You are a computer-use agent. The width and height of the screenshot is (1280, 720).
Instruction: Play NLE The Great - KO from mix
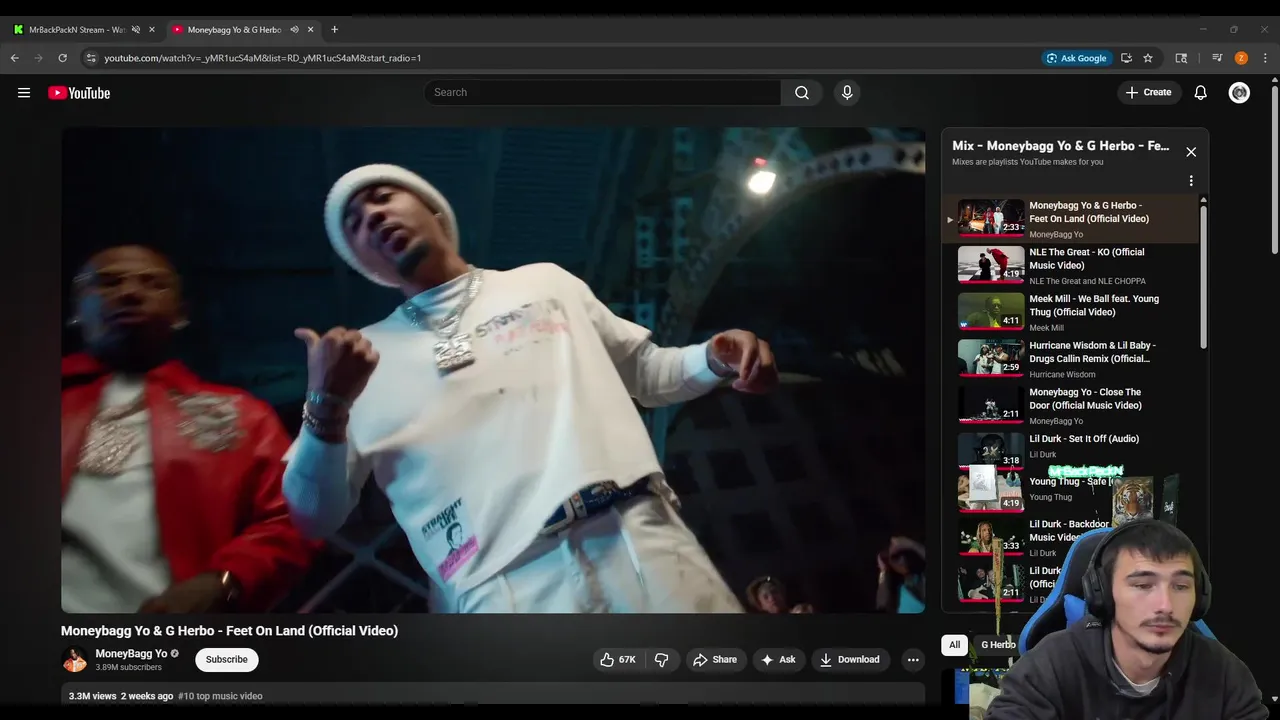pyautogui.click(x=1070, y=266)
